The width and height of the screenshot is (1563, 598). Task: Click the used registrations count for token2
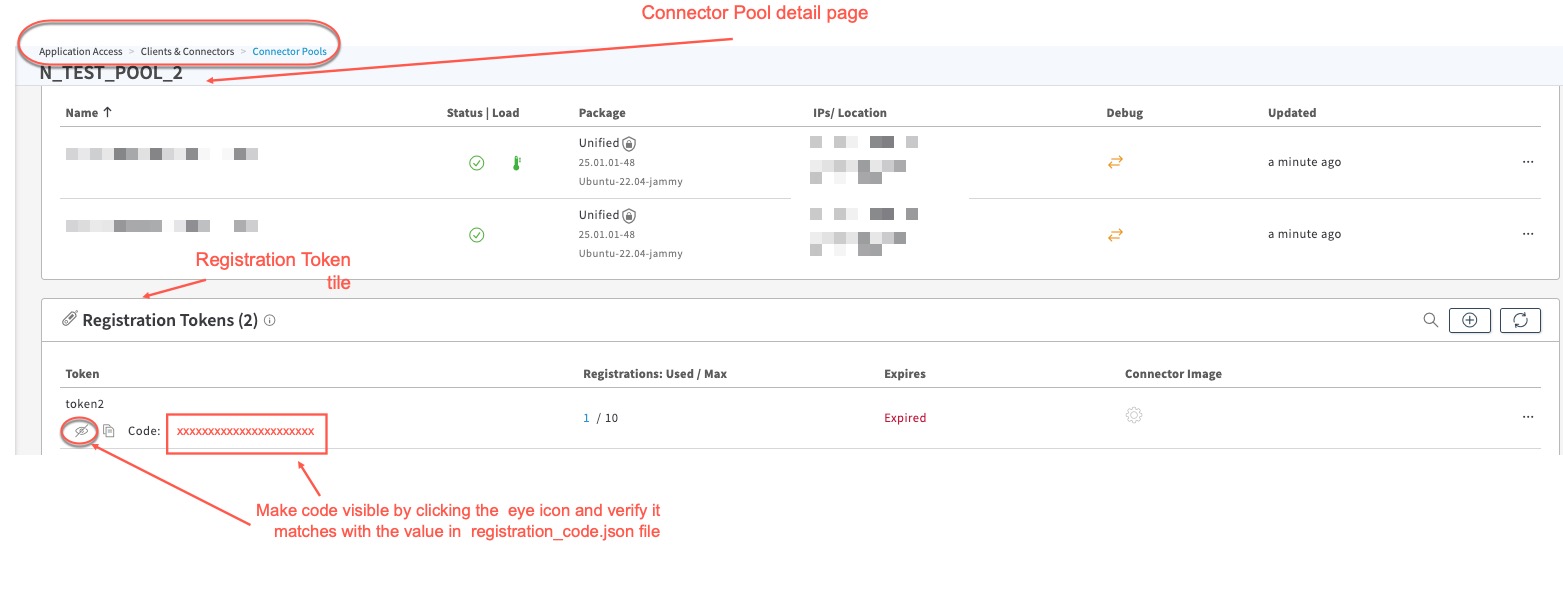[x=587, y=418]
